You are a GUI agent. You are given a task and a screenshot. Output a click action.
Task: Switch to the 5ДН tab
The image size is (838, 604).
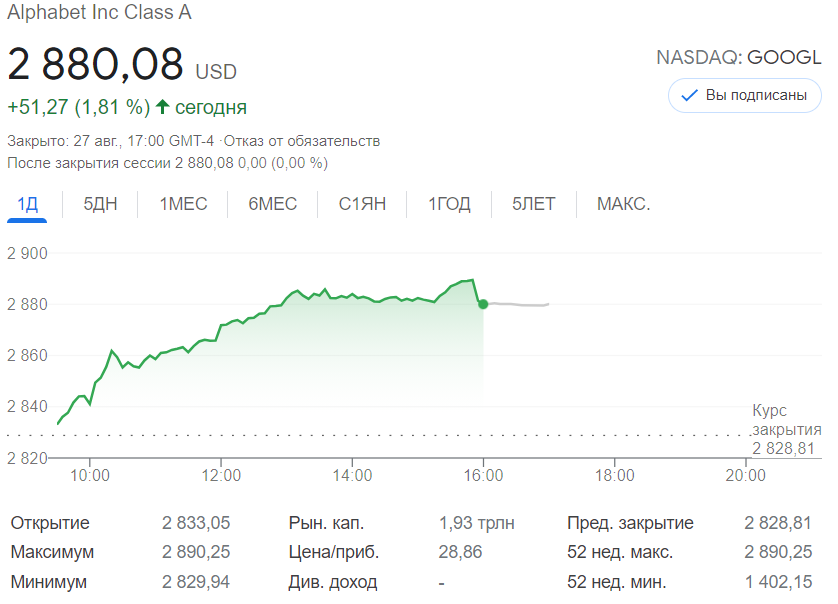click(100, 204)
